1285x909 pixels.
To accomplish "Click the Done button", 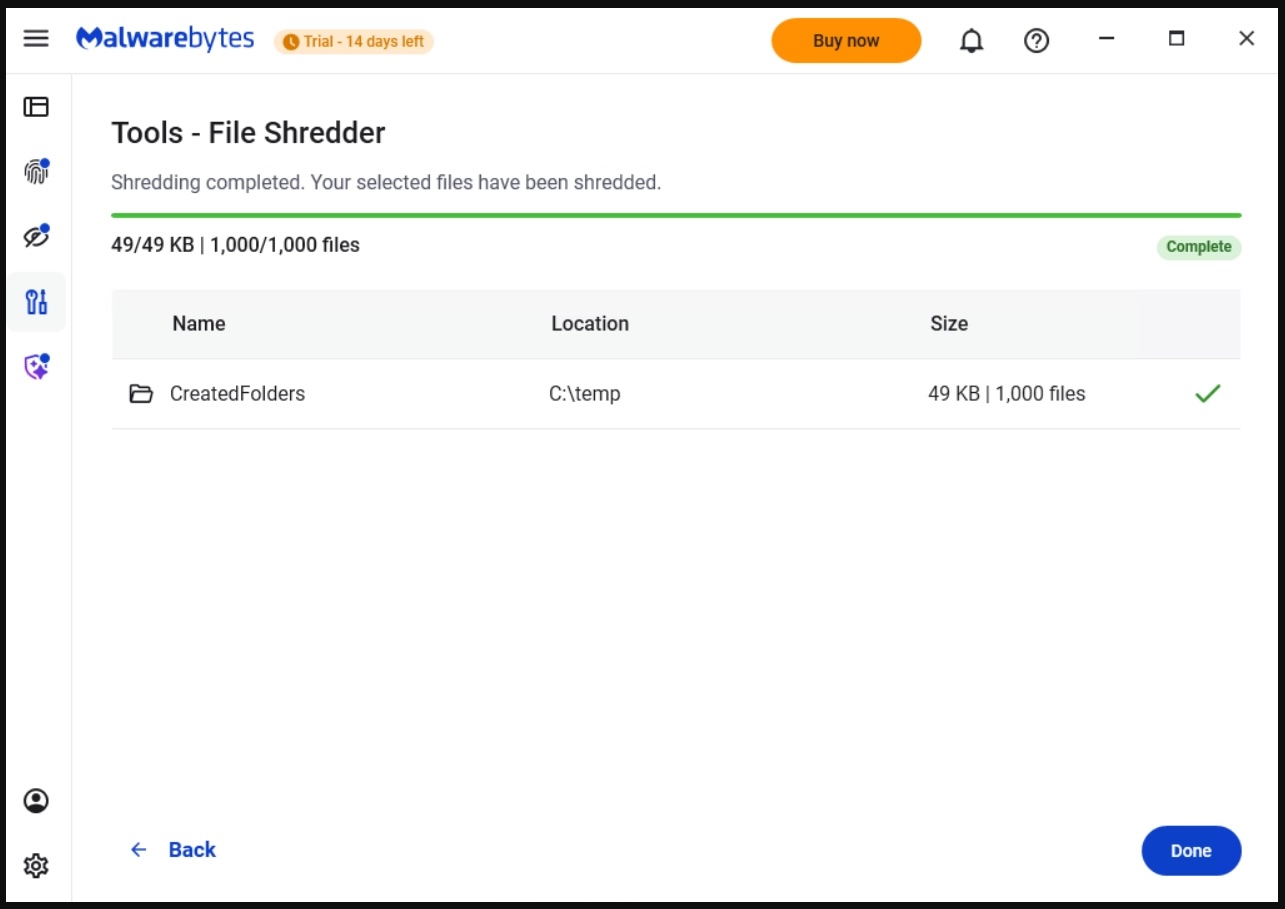I will tap(1190, 851).
